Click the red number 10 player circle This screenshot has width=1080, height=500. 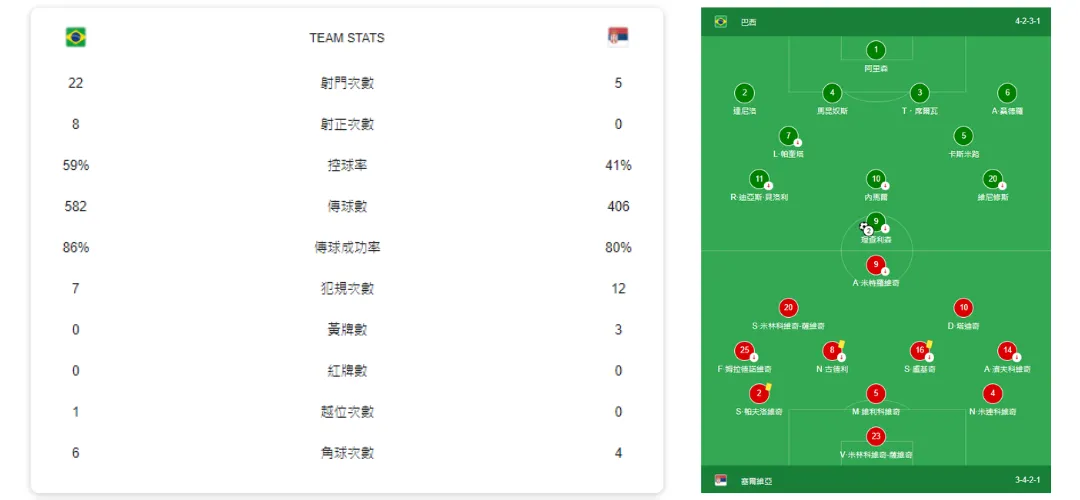(963, 308)
